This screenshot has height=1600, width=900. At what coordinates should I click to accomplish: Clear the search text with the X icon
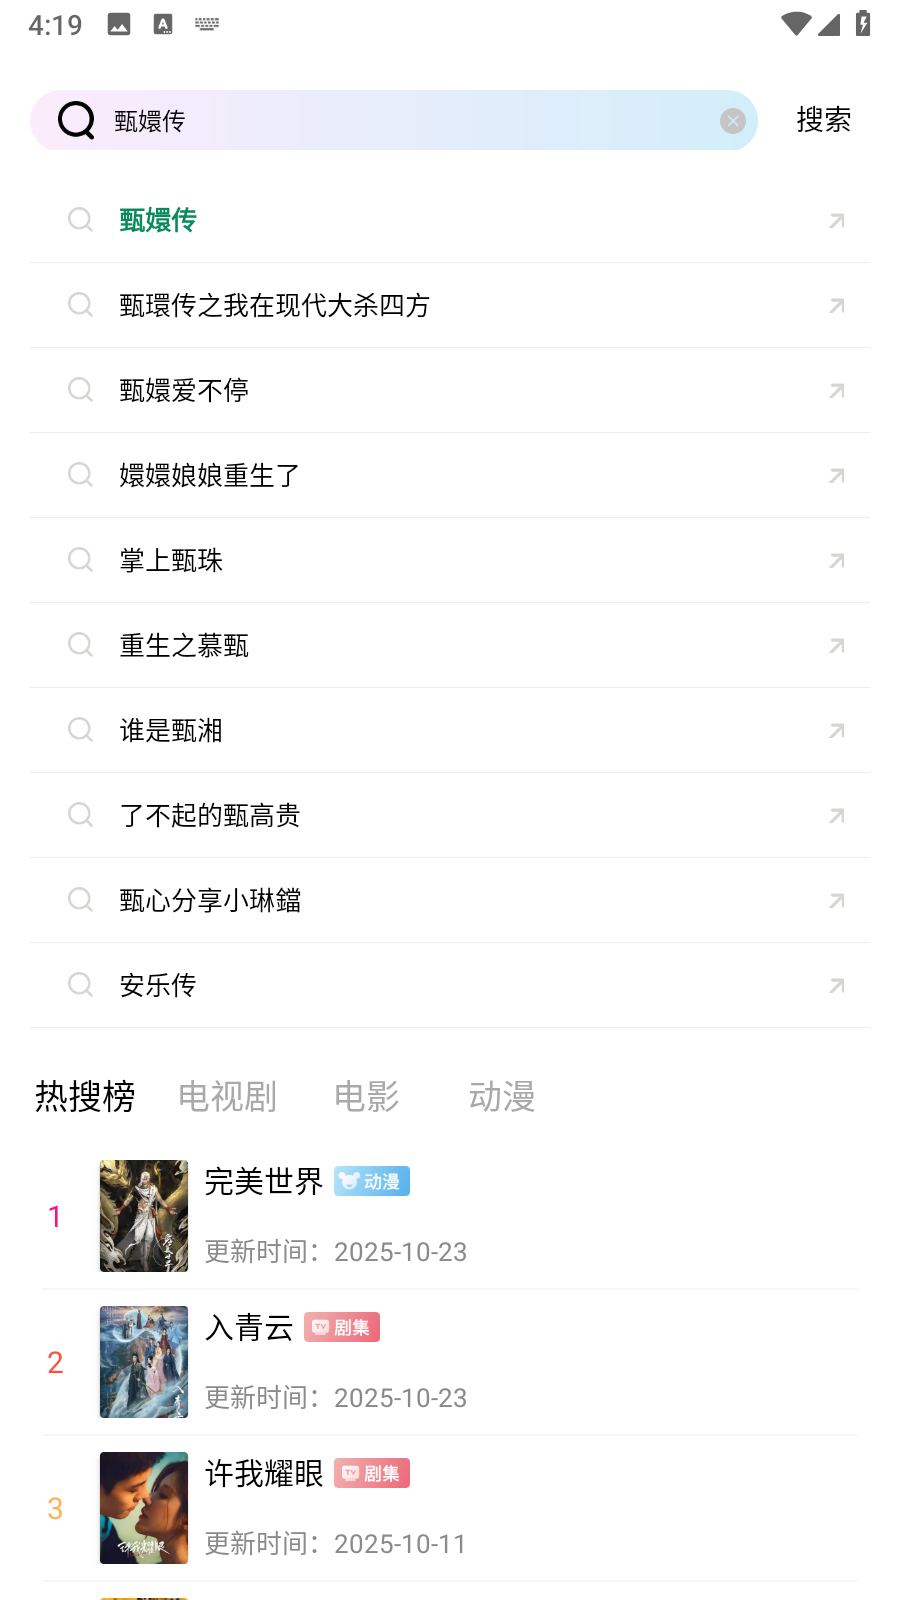pyautogui.click(x=733, y=121)
